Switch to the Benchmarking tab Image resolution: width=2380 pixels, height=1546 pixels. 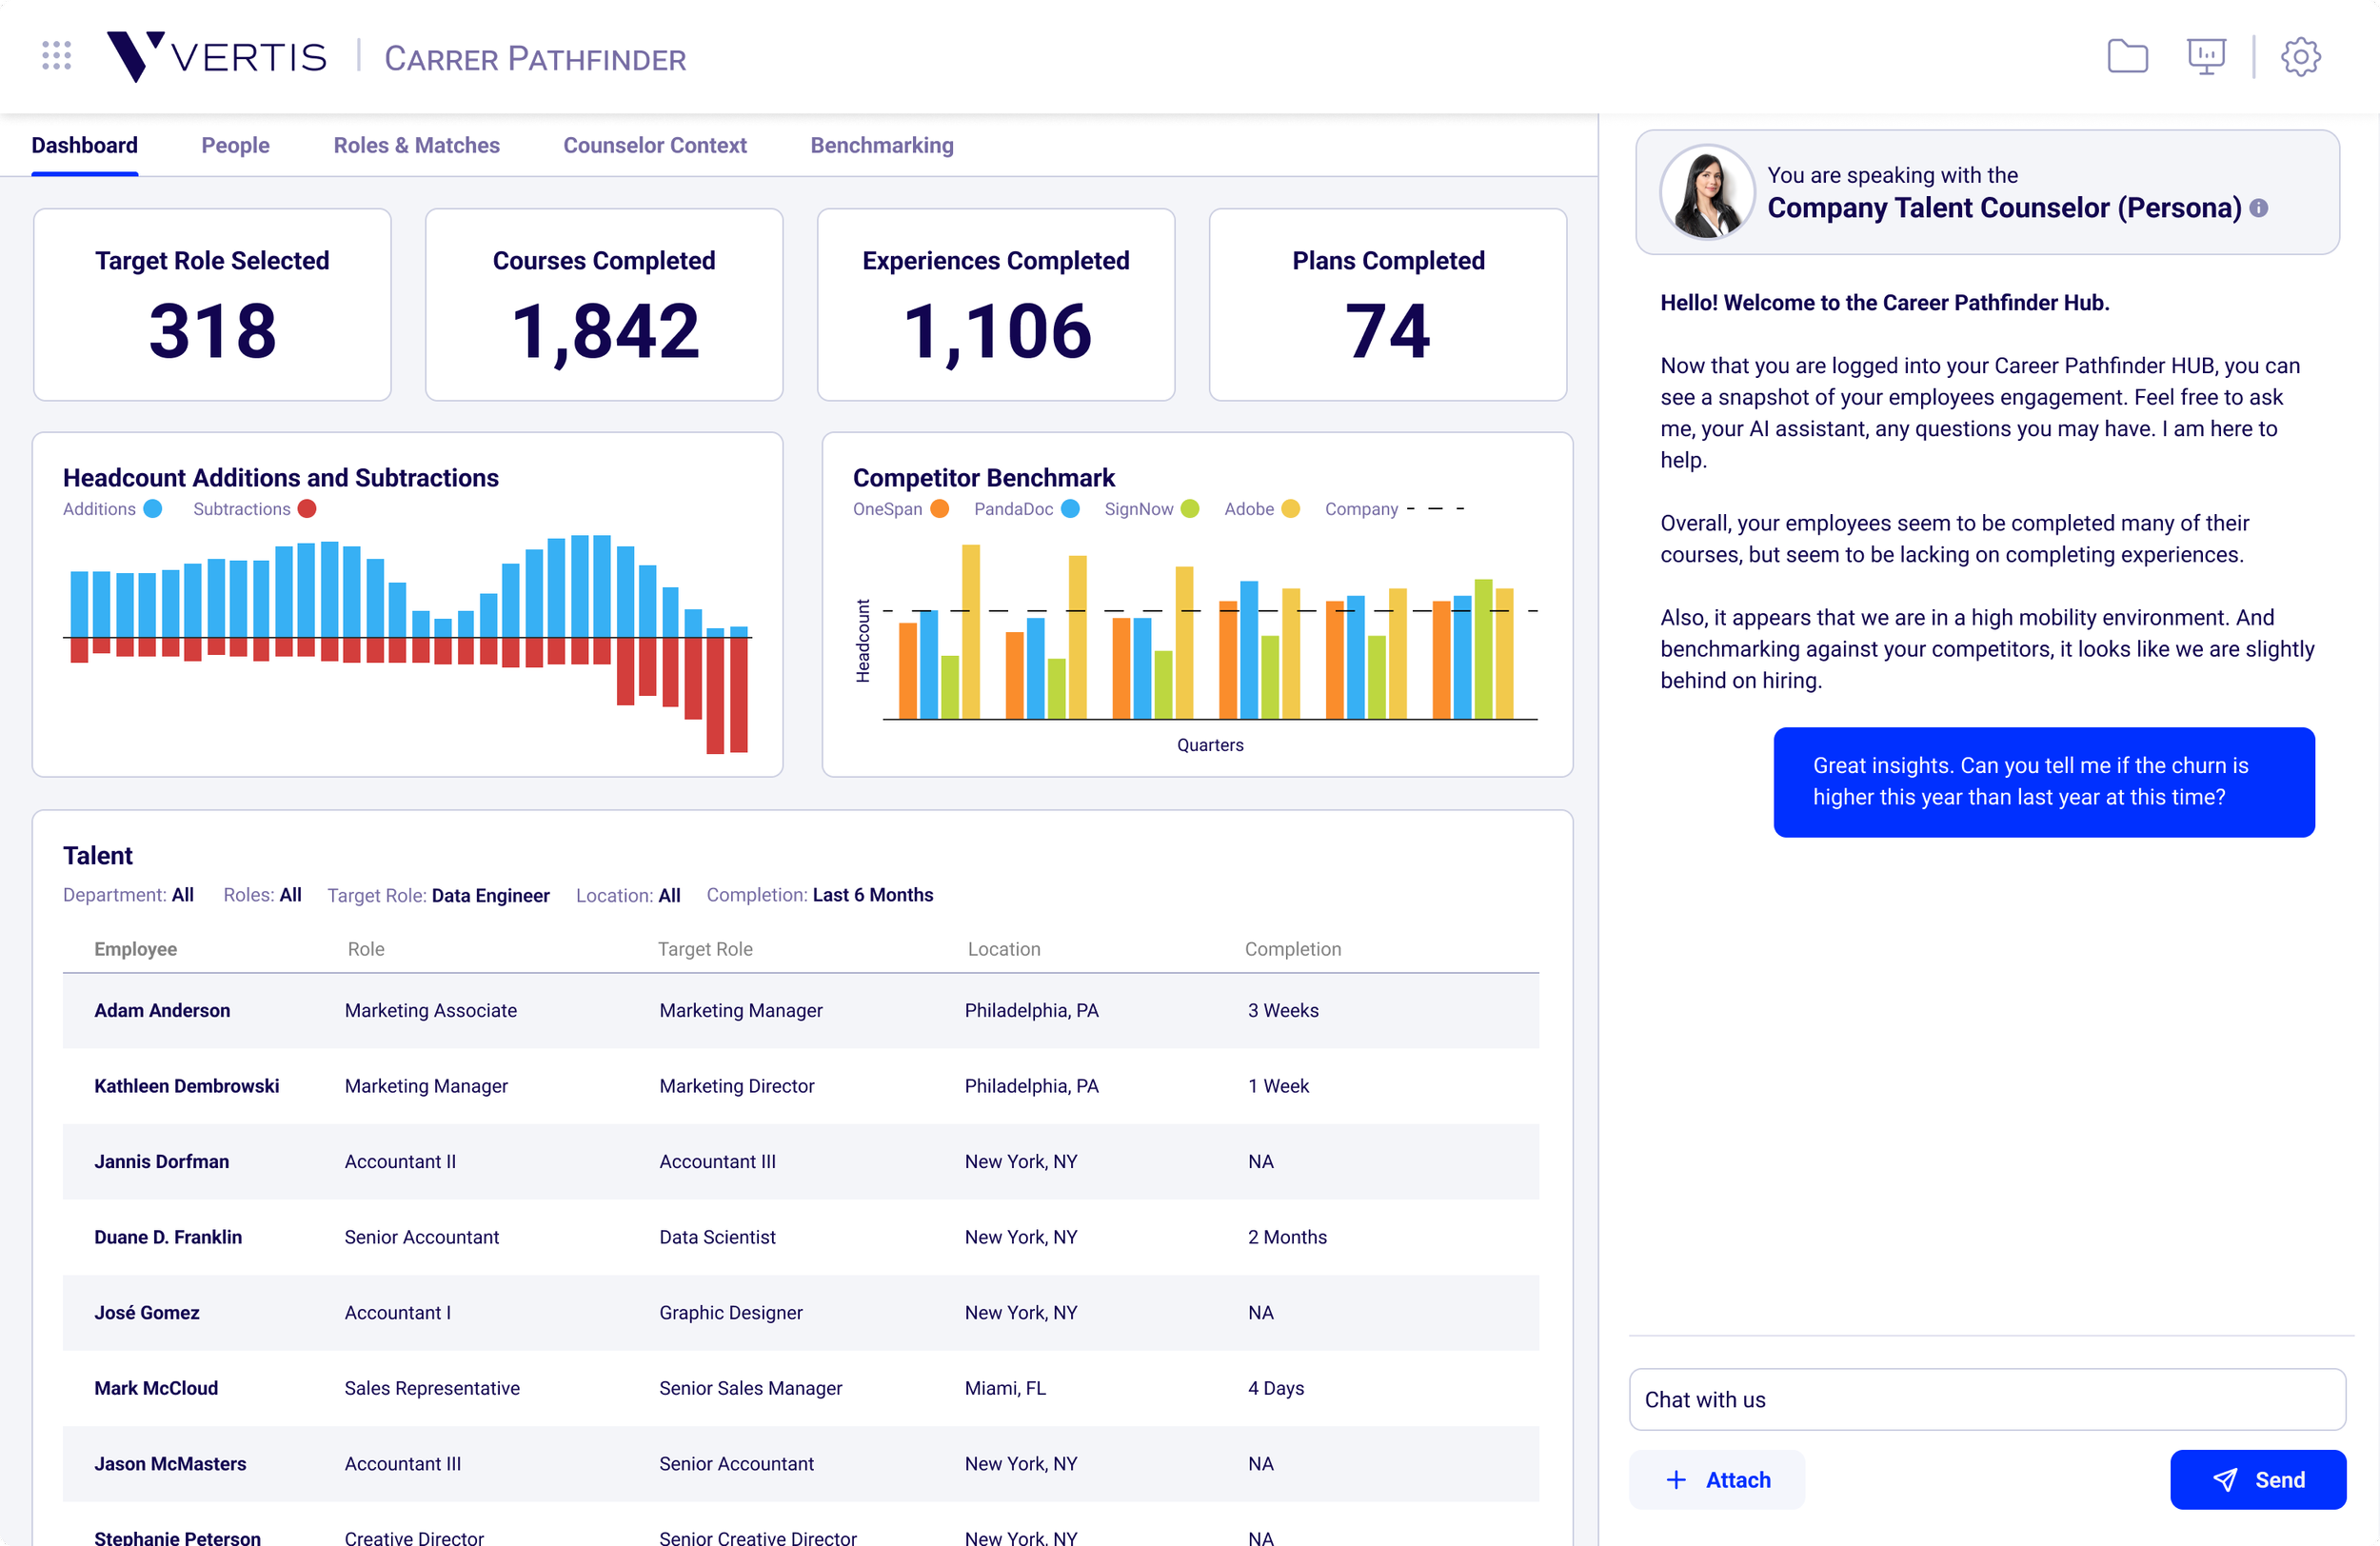pos(881,146)
